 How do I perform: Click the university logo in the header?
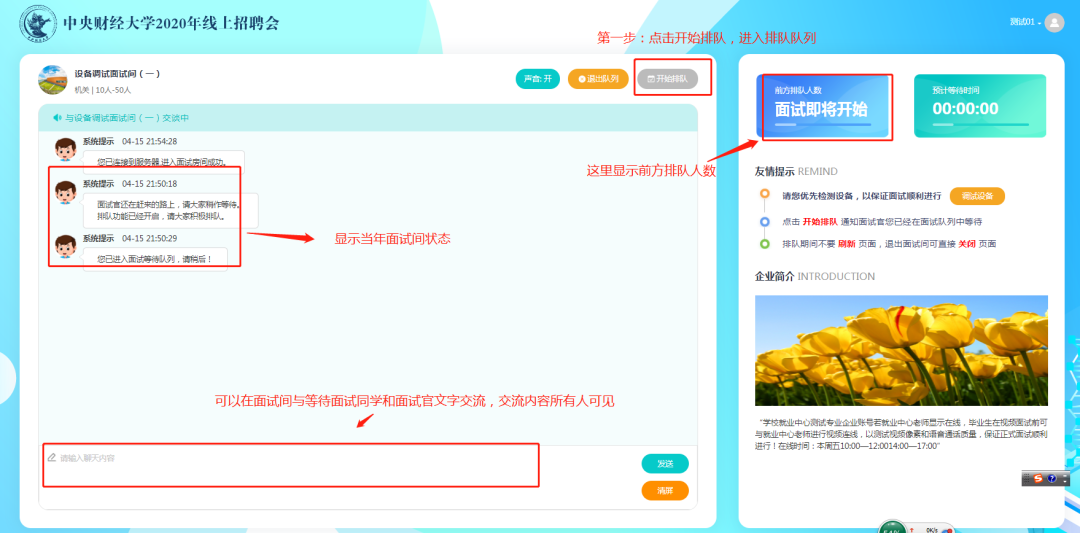point(37,24)
